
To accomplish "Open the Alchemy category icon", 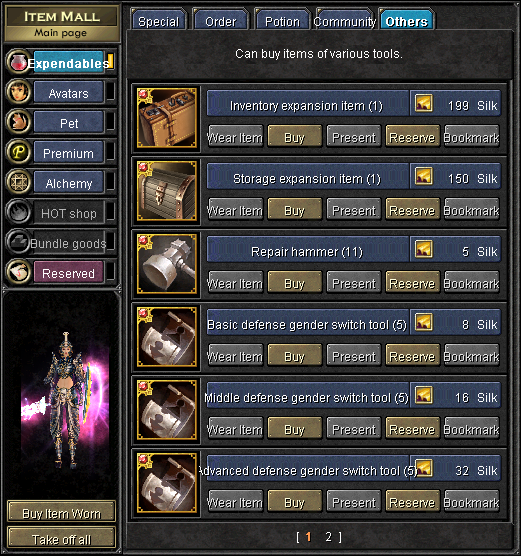I will pyautogui.click(x=18, y=182).
